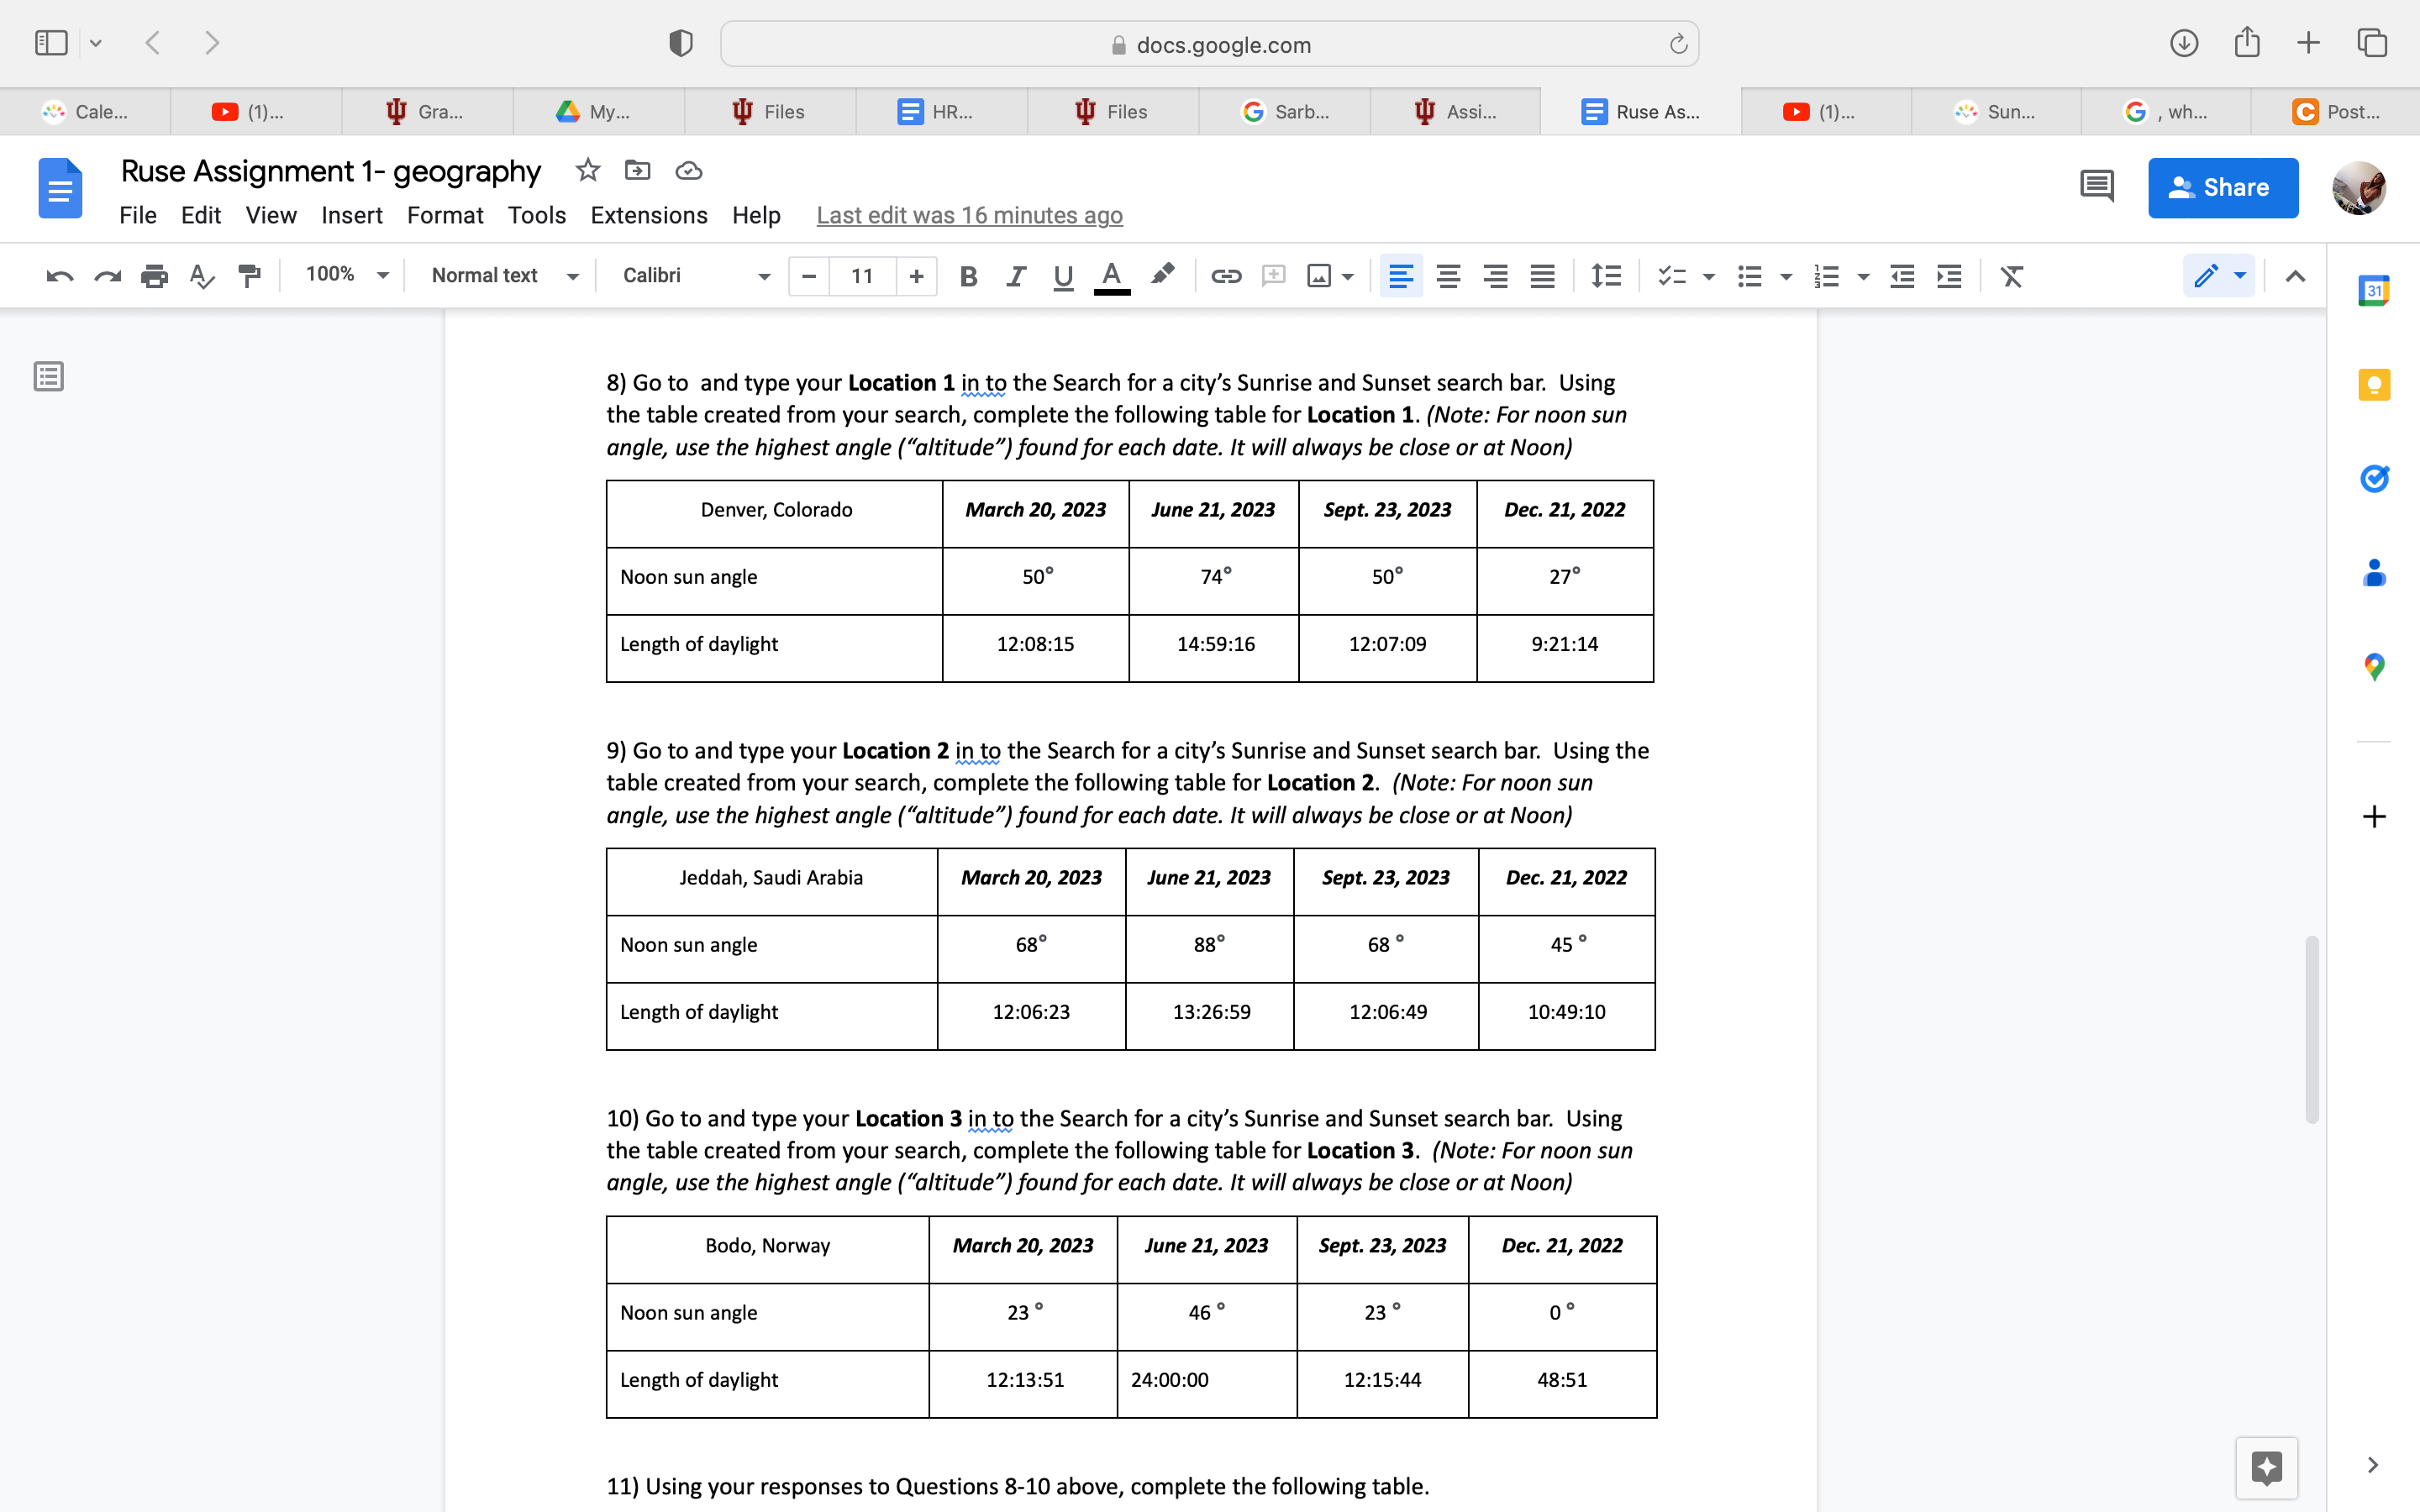The height and width of the screenshot is (1512, 2420).
Task: Star this document
Action: coord(588,170)
